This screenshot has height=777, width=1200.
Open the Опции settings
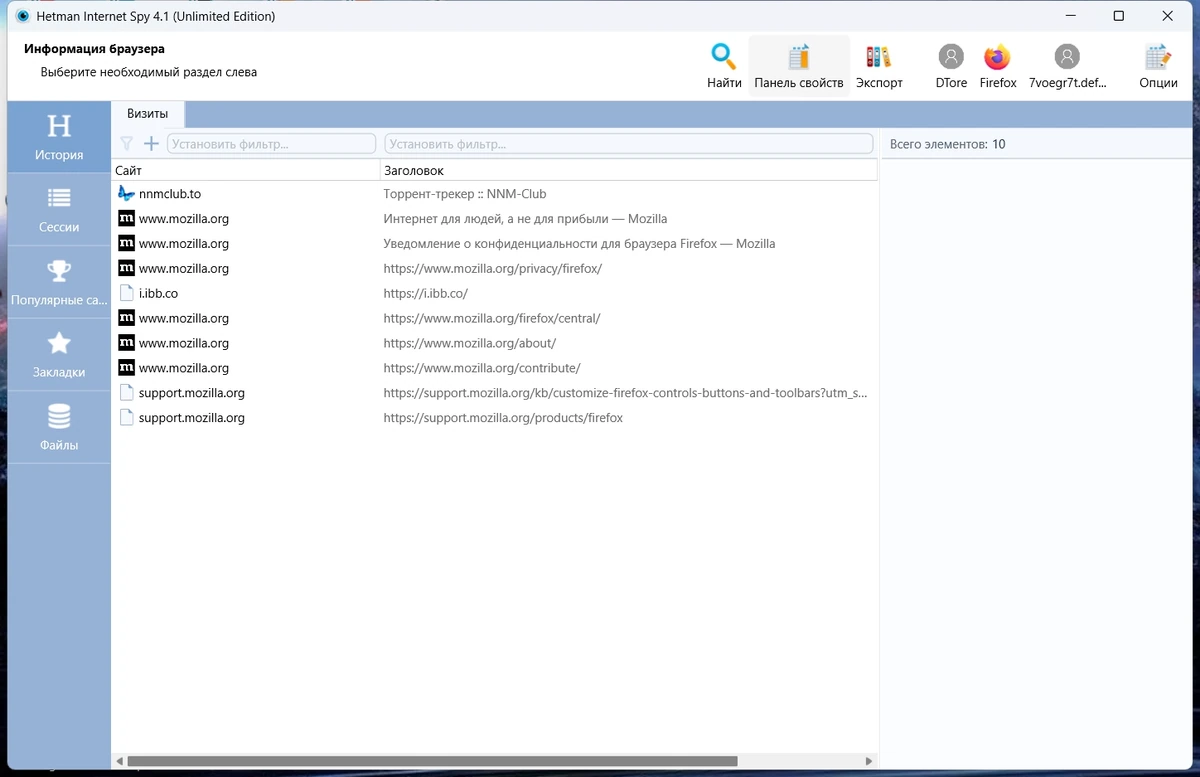(1158, 66)
